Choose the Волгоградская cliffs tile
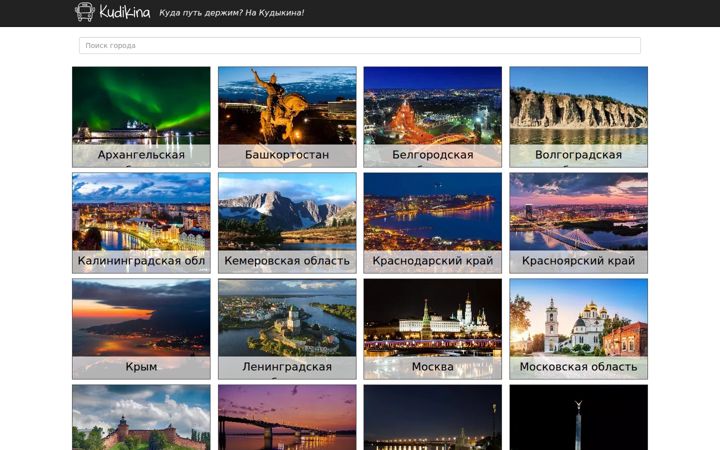 click(x=579, y=117)
